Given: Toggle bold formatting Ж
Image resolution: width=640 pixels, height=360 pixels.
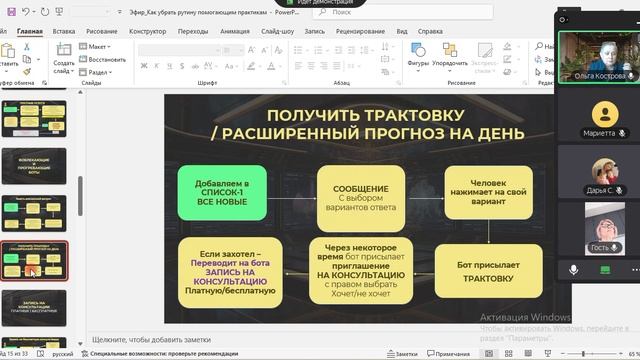Looking at the screenshot, I should click(x=144, y=66).
